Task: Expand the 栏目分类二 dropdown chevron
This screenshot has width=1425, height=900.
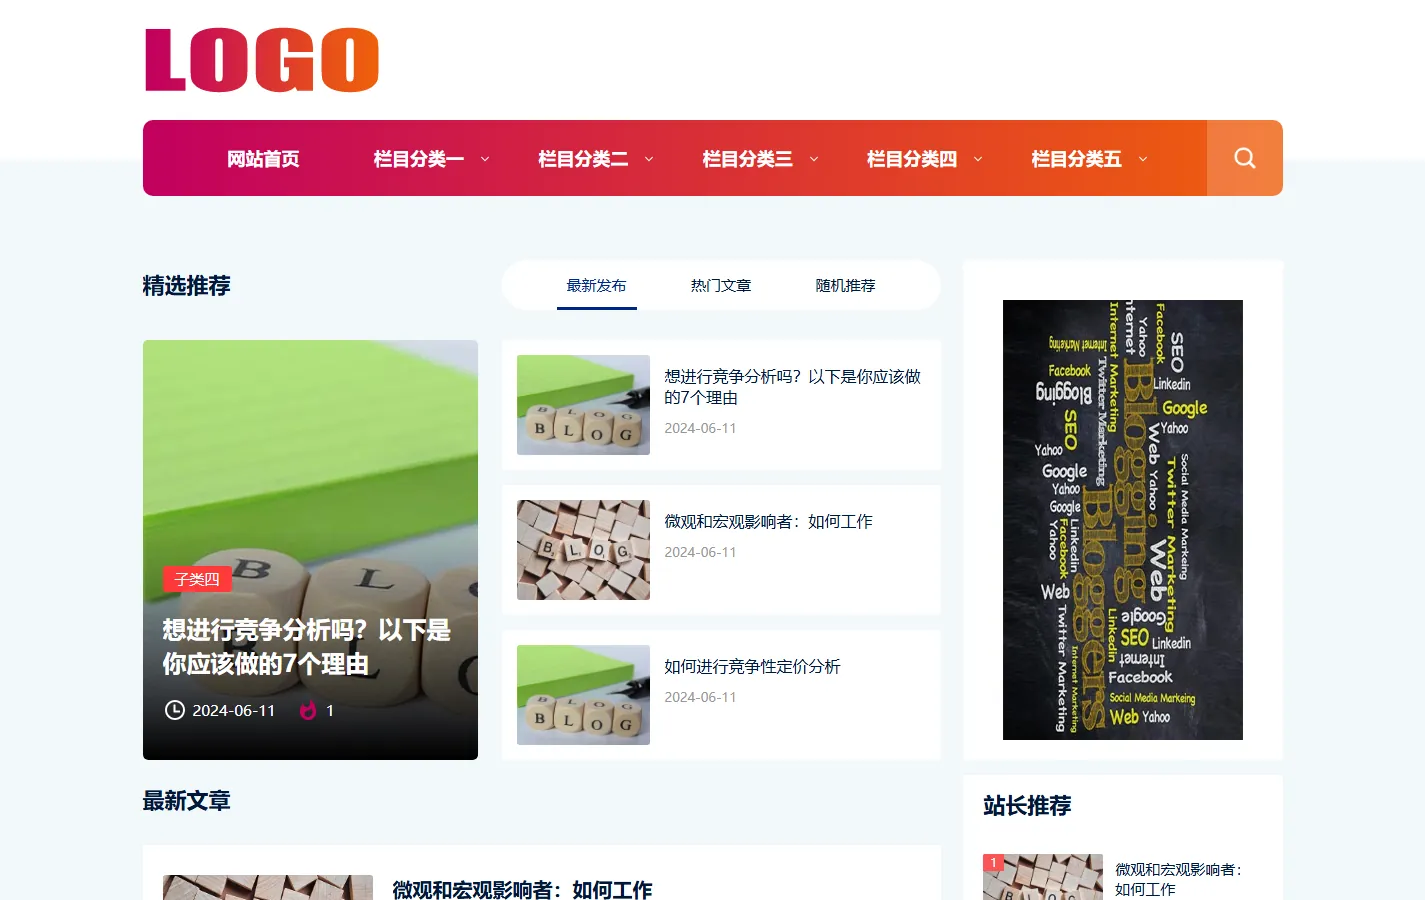Action: [649, 159]
